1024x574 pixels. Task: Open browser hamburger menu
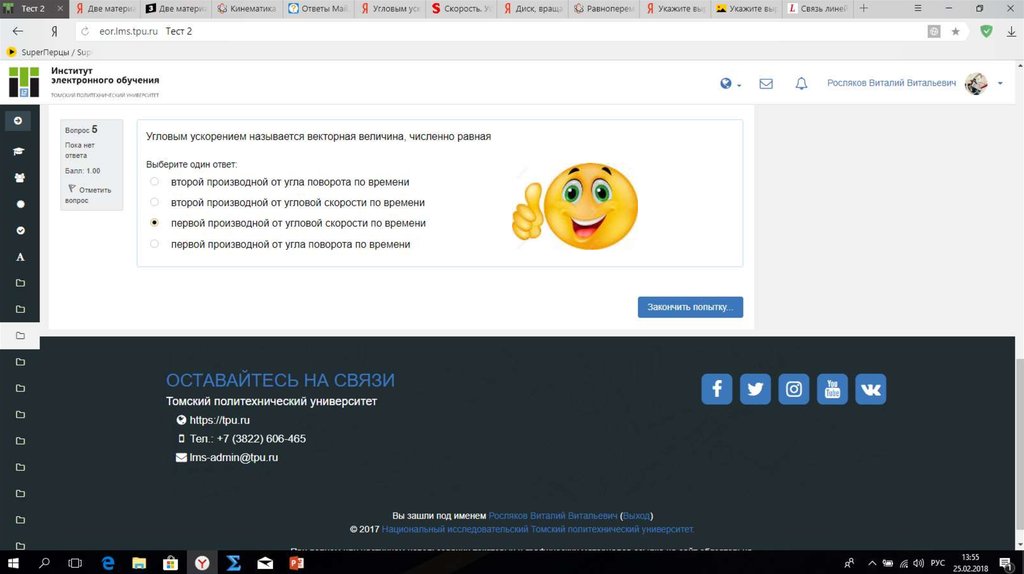(x=918, y=8)
